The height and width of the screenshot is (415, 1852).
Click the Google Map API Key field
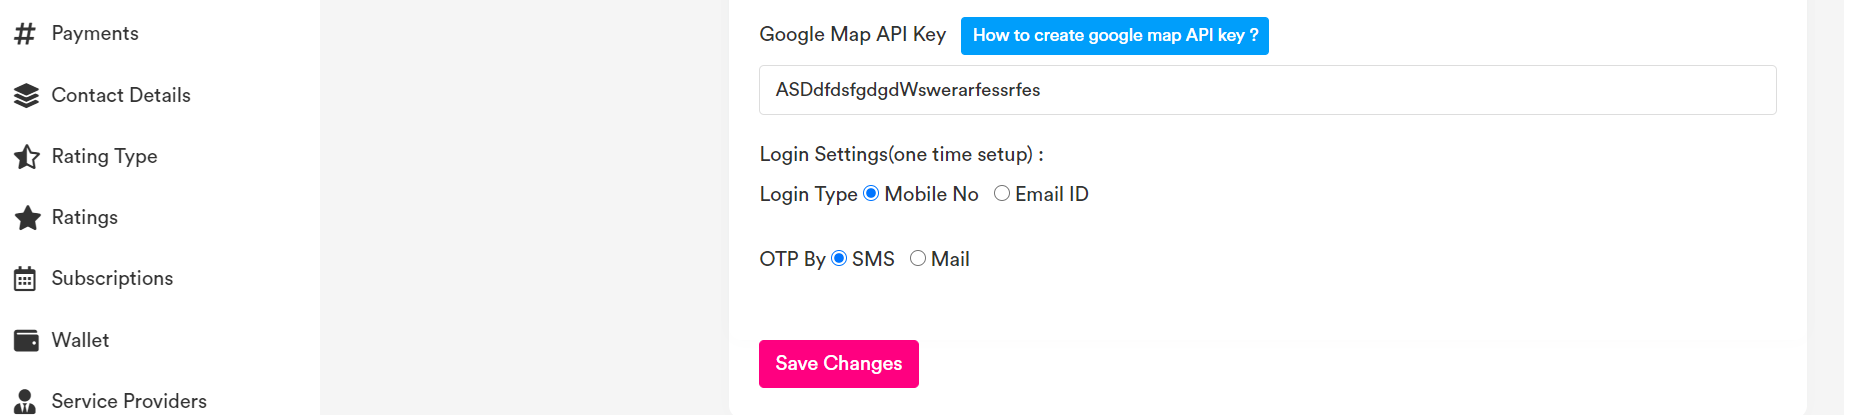(x=1267, y=90)
